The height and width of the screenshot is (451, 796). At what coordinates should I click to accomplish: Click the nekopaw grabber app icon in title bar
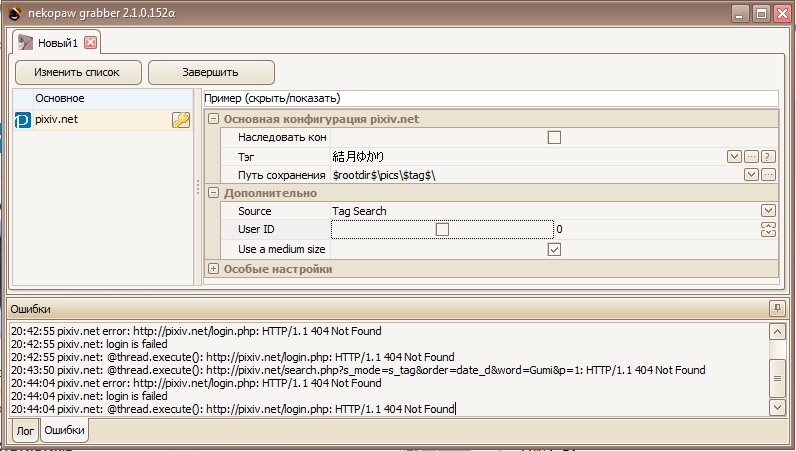[14, 13]
